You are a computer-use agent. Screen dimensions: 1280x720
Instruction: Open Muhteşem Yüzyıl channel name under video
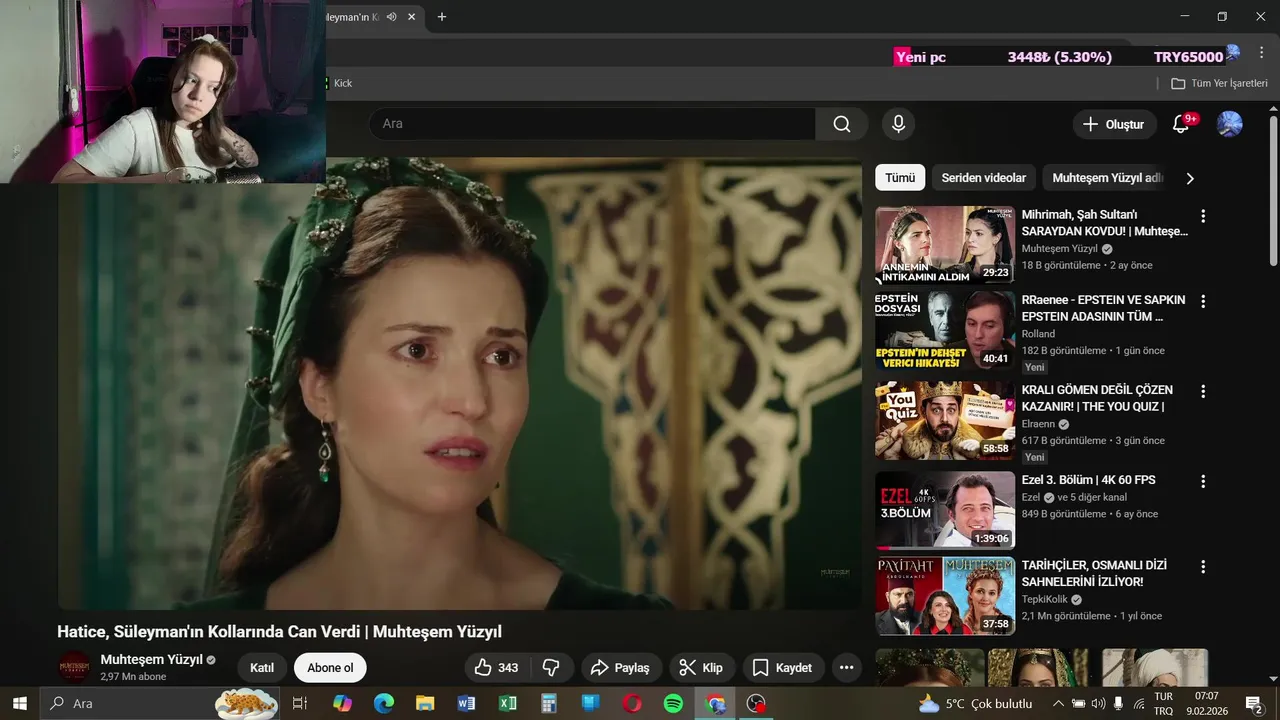(x=151, y=660)
